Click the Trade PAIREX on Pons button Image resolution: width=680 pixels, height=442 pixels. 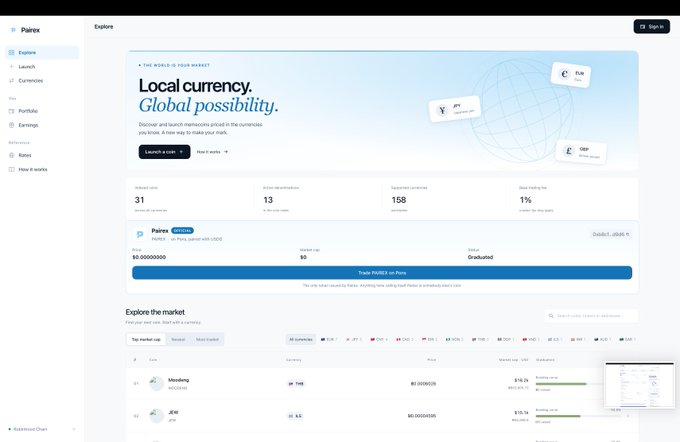tap(382, 273)
